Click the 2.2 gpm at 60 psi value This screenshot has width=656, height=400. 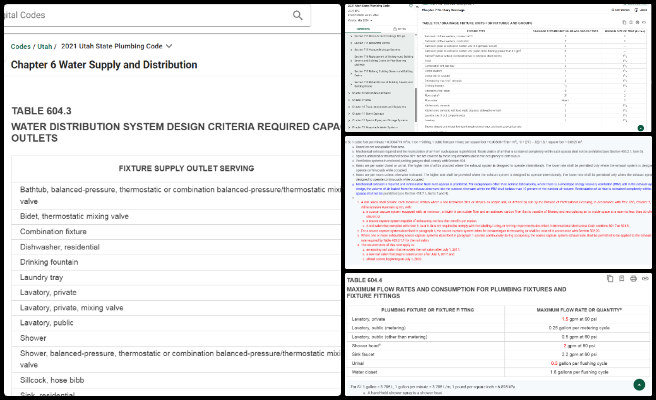(x=579, y=354)
